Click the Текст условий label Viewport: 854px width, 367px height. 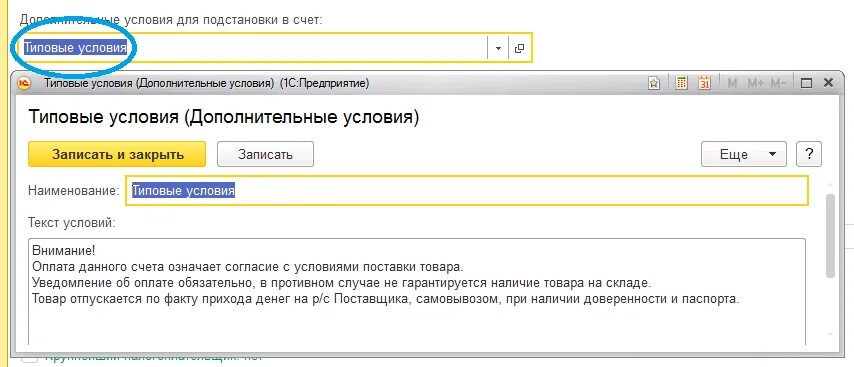[71, 223]
